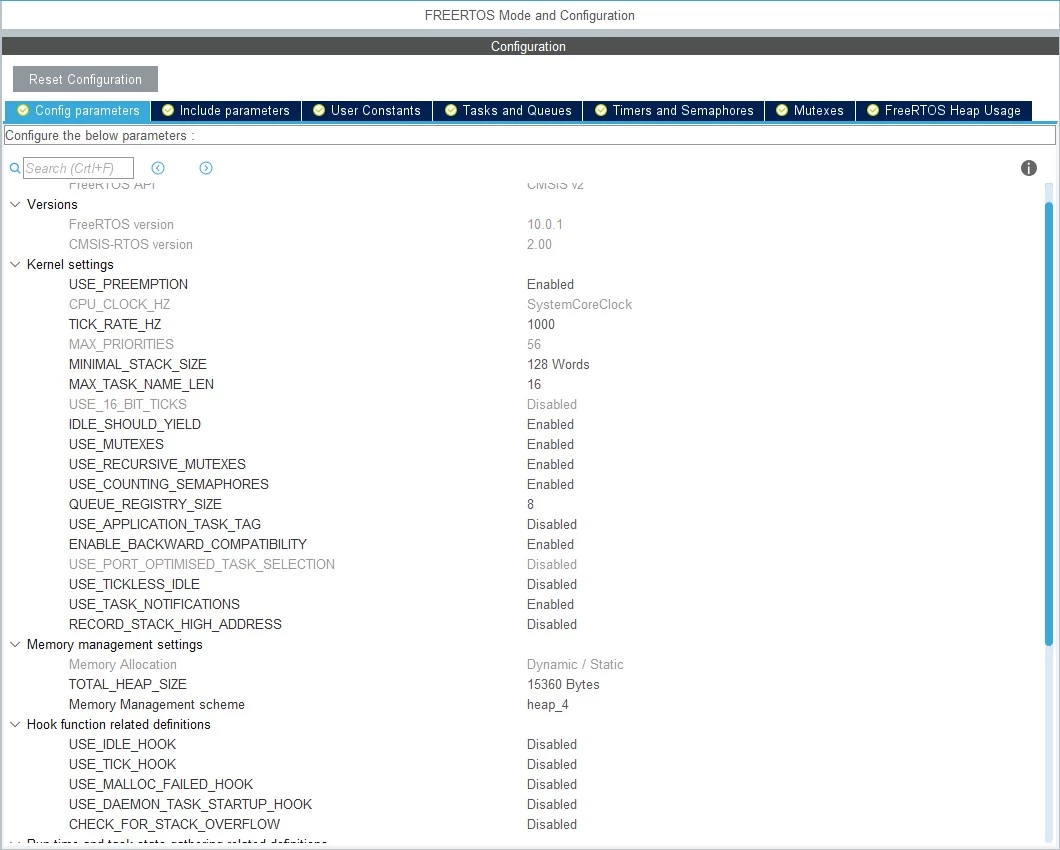Change USE_MALLOC_FAILED_HOOK Disabled value

tap(552, 784)
